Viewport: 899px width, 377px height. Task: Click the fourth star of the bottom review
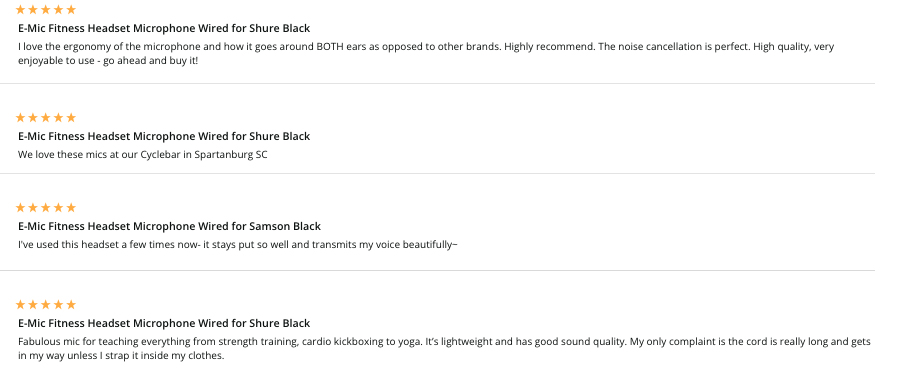click(x=58, y=304)
